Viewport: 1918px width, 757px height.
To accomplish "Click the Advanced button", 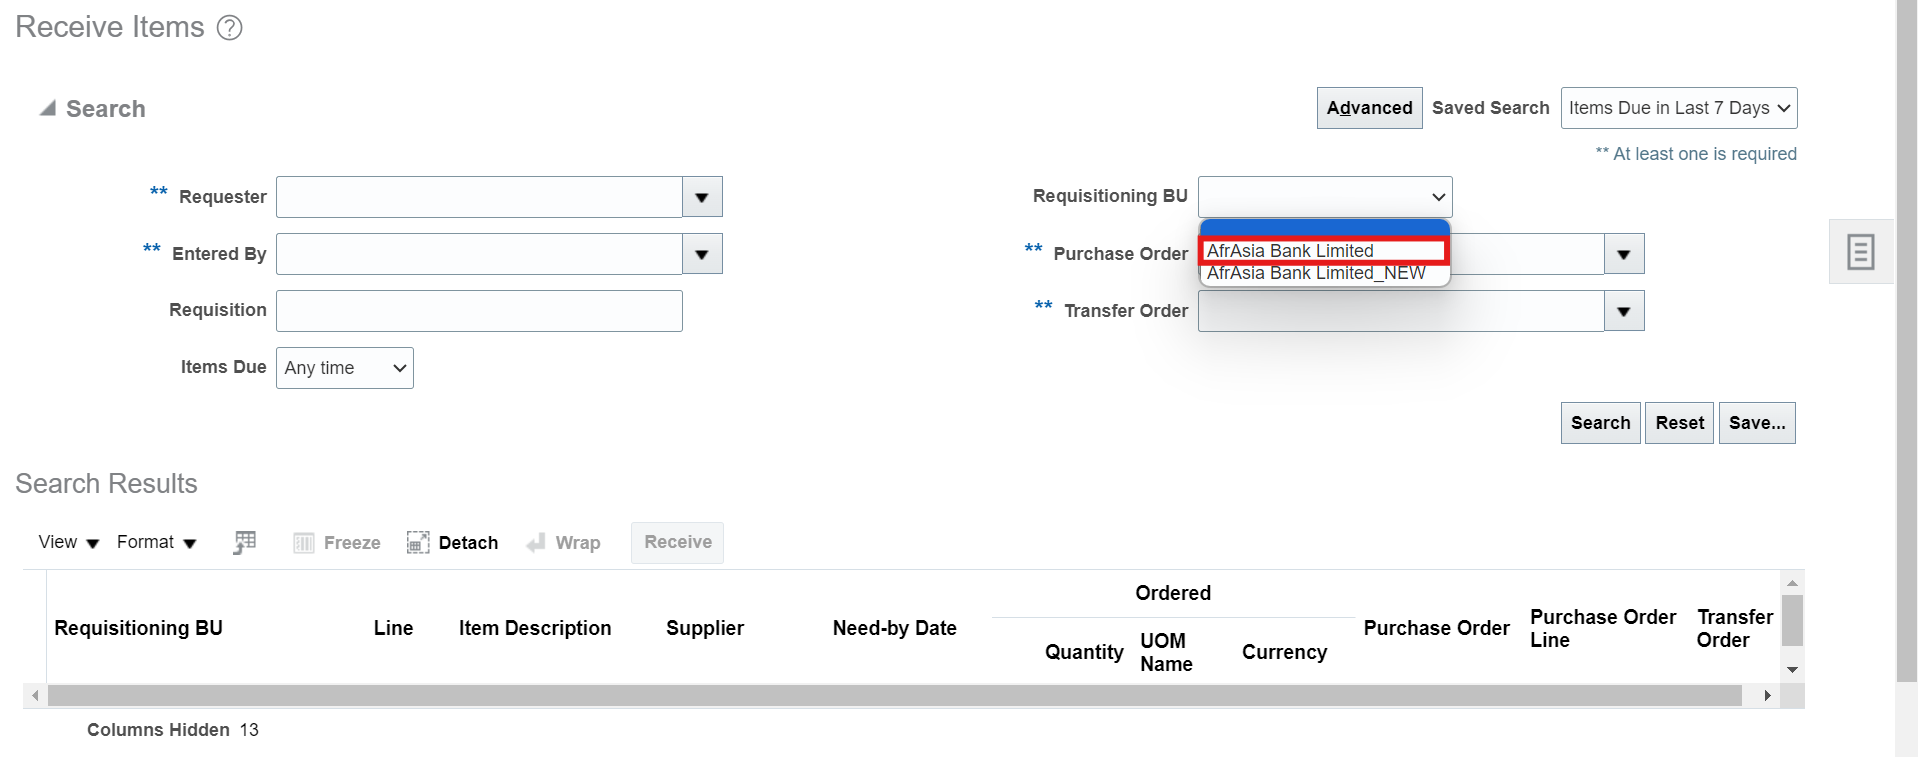I will point(1368,108).
